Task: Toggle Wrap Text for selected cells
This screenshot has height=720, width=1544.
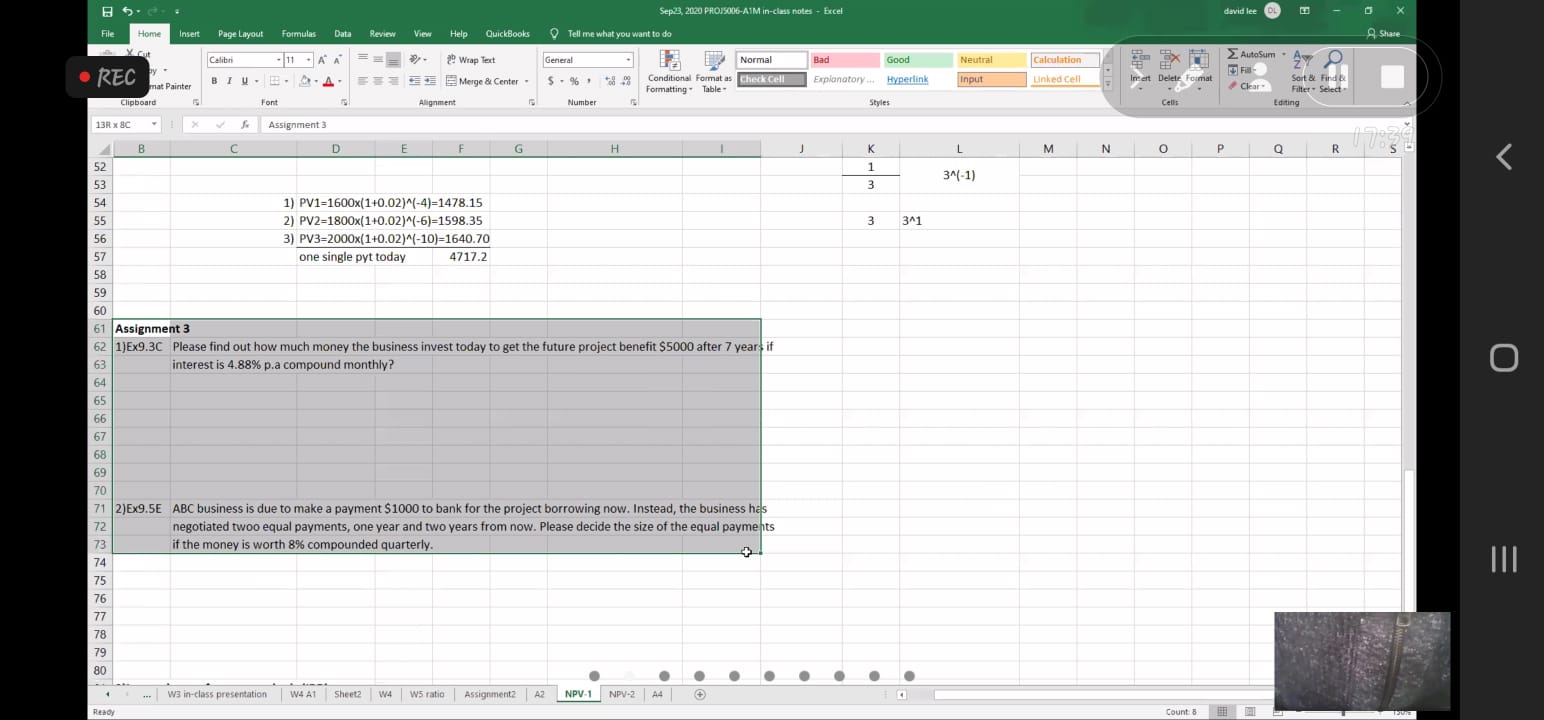Action: [471, 60]
